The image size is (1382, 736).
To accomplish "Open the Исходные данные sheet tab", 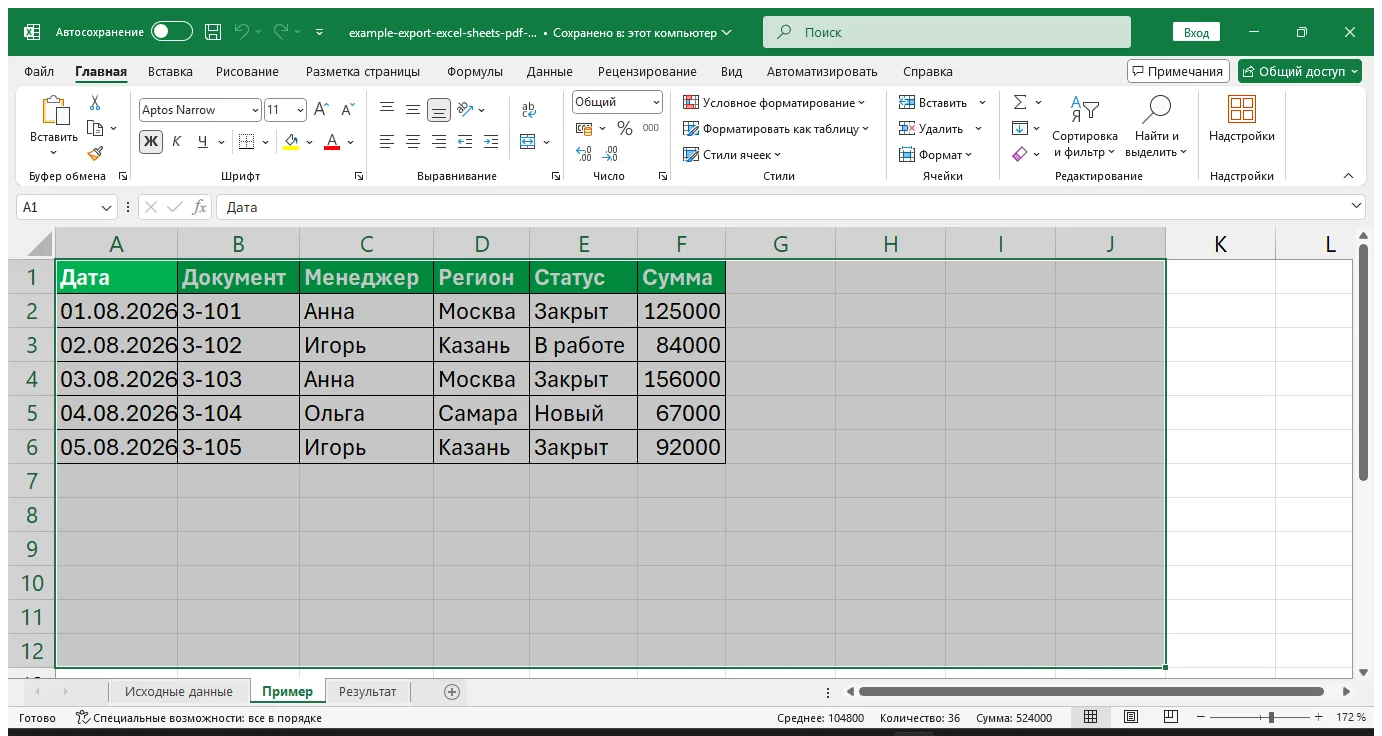I will coord(178,691).
